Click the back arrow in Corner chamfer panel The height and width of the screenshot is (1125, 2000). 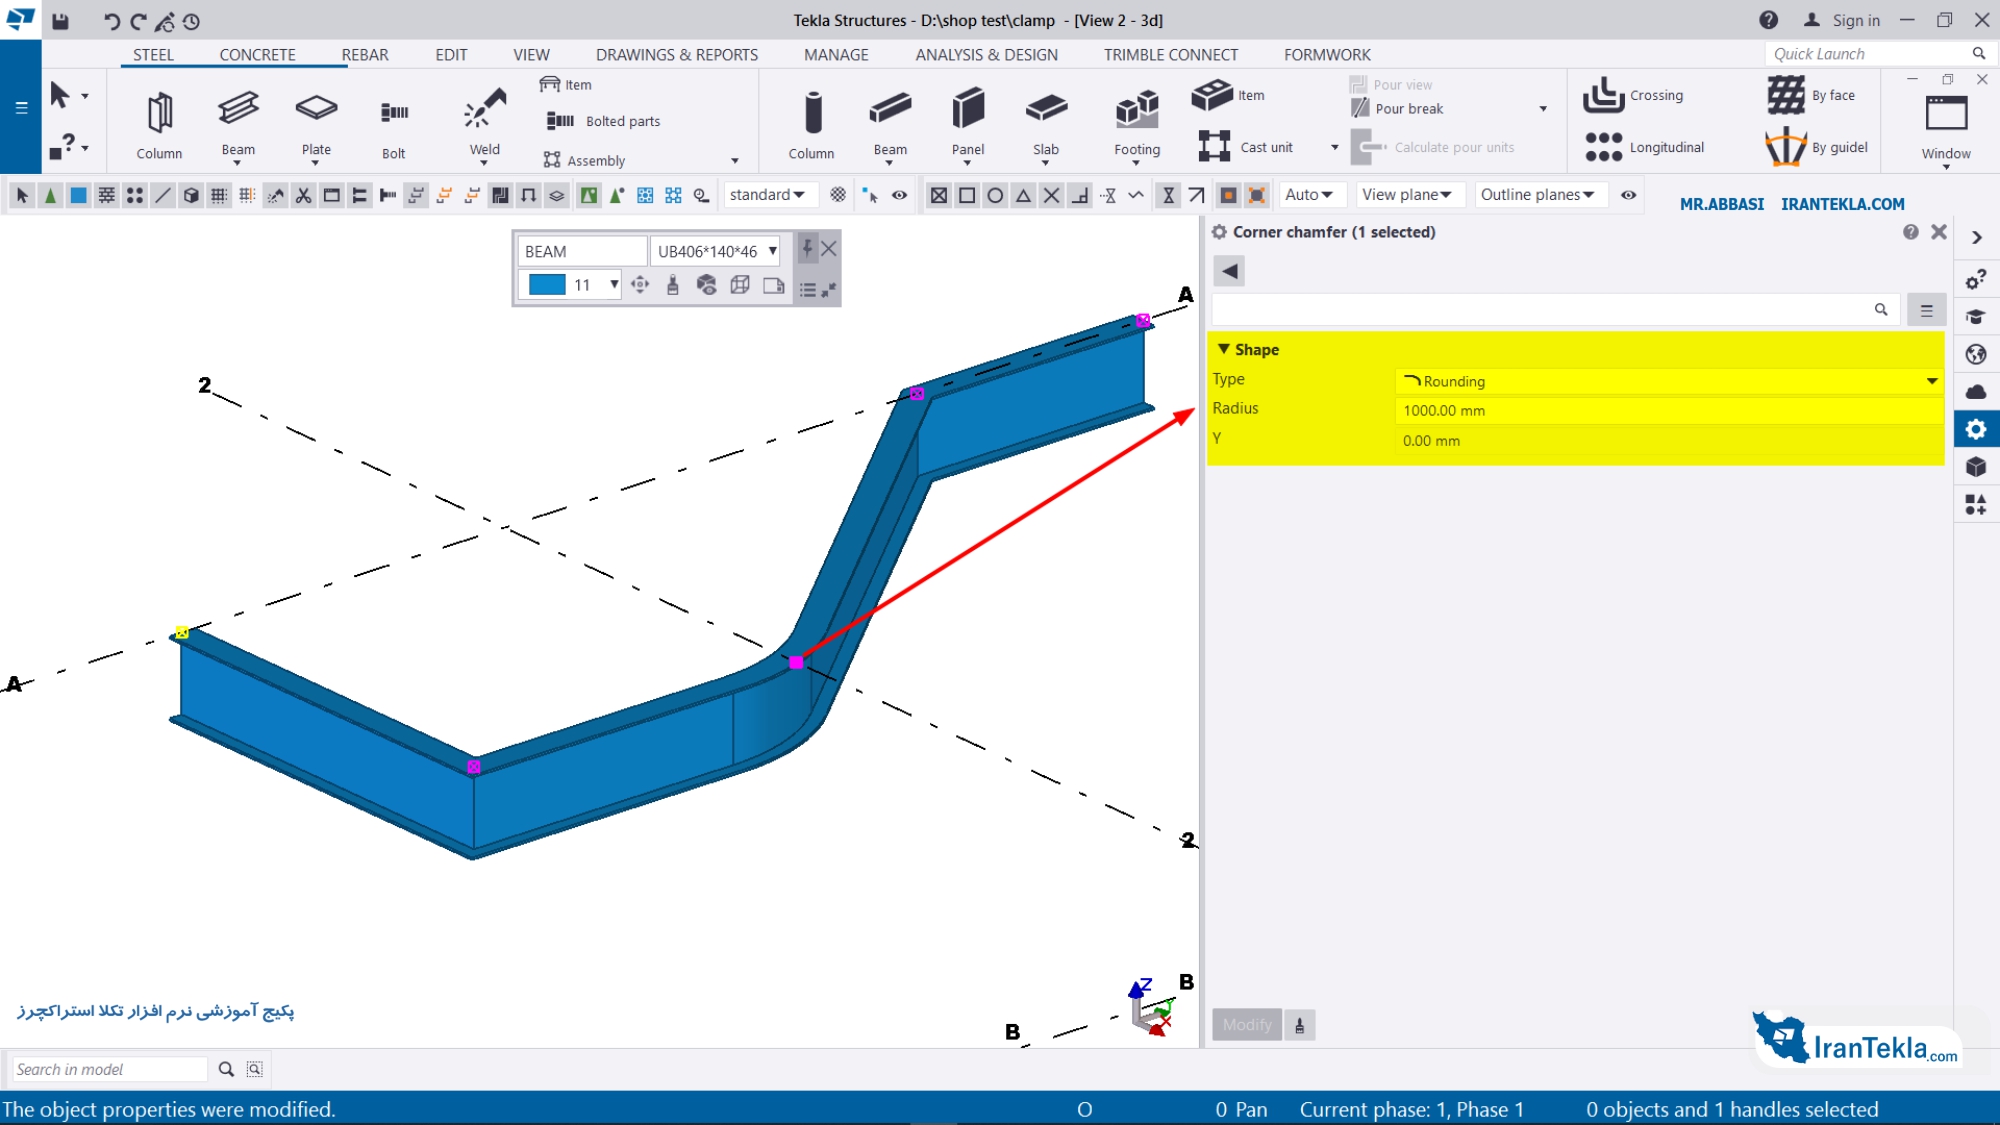tap(1229, 271)
